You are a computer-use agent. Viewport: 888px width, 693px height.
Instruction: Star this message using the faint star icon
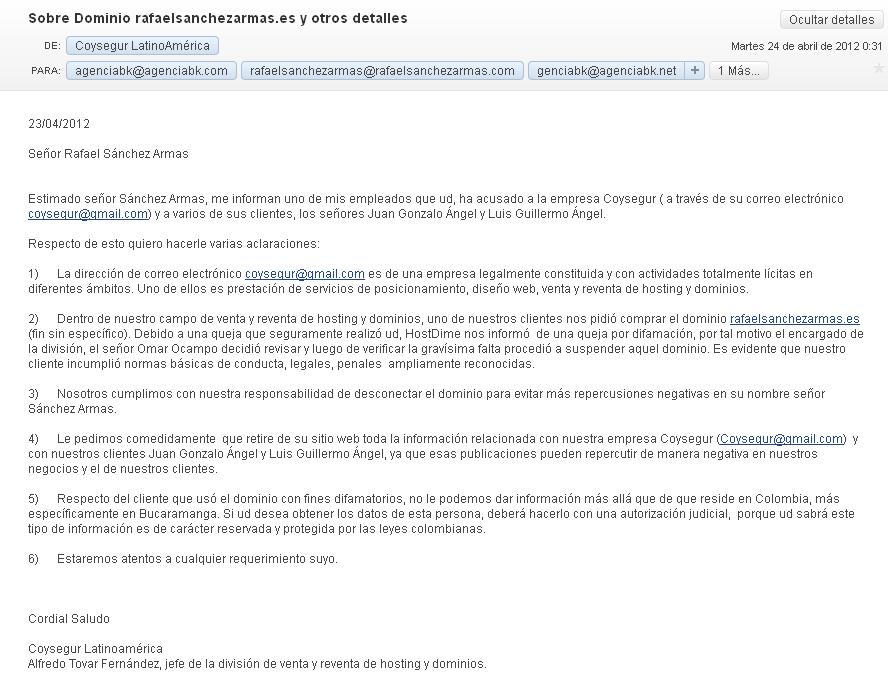[878, 69]
